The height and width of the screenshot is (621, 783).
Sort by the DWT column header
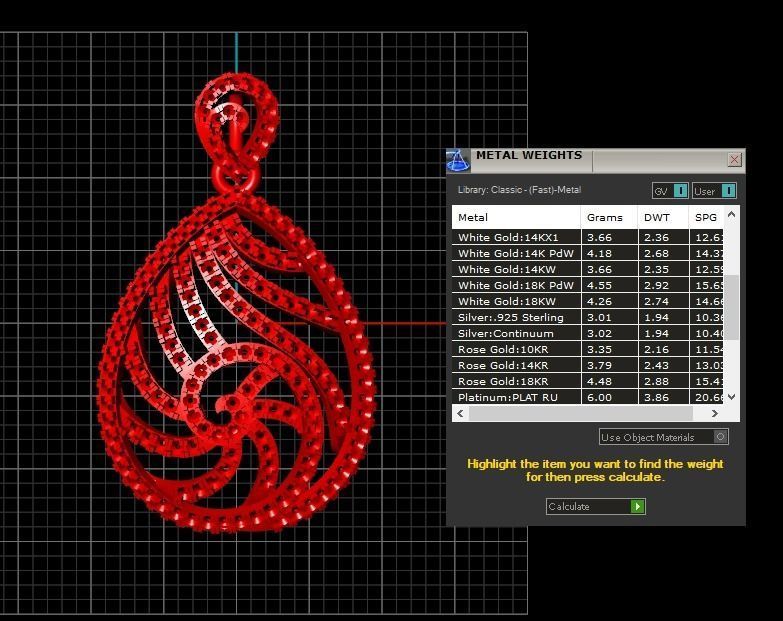pyautogui.click(x=663, y=217)
